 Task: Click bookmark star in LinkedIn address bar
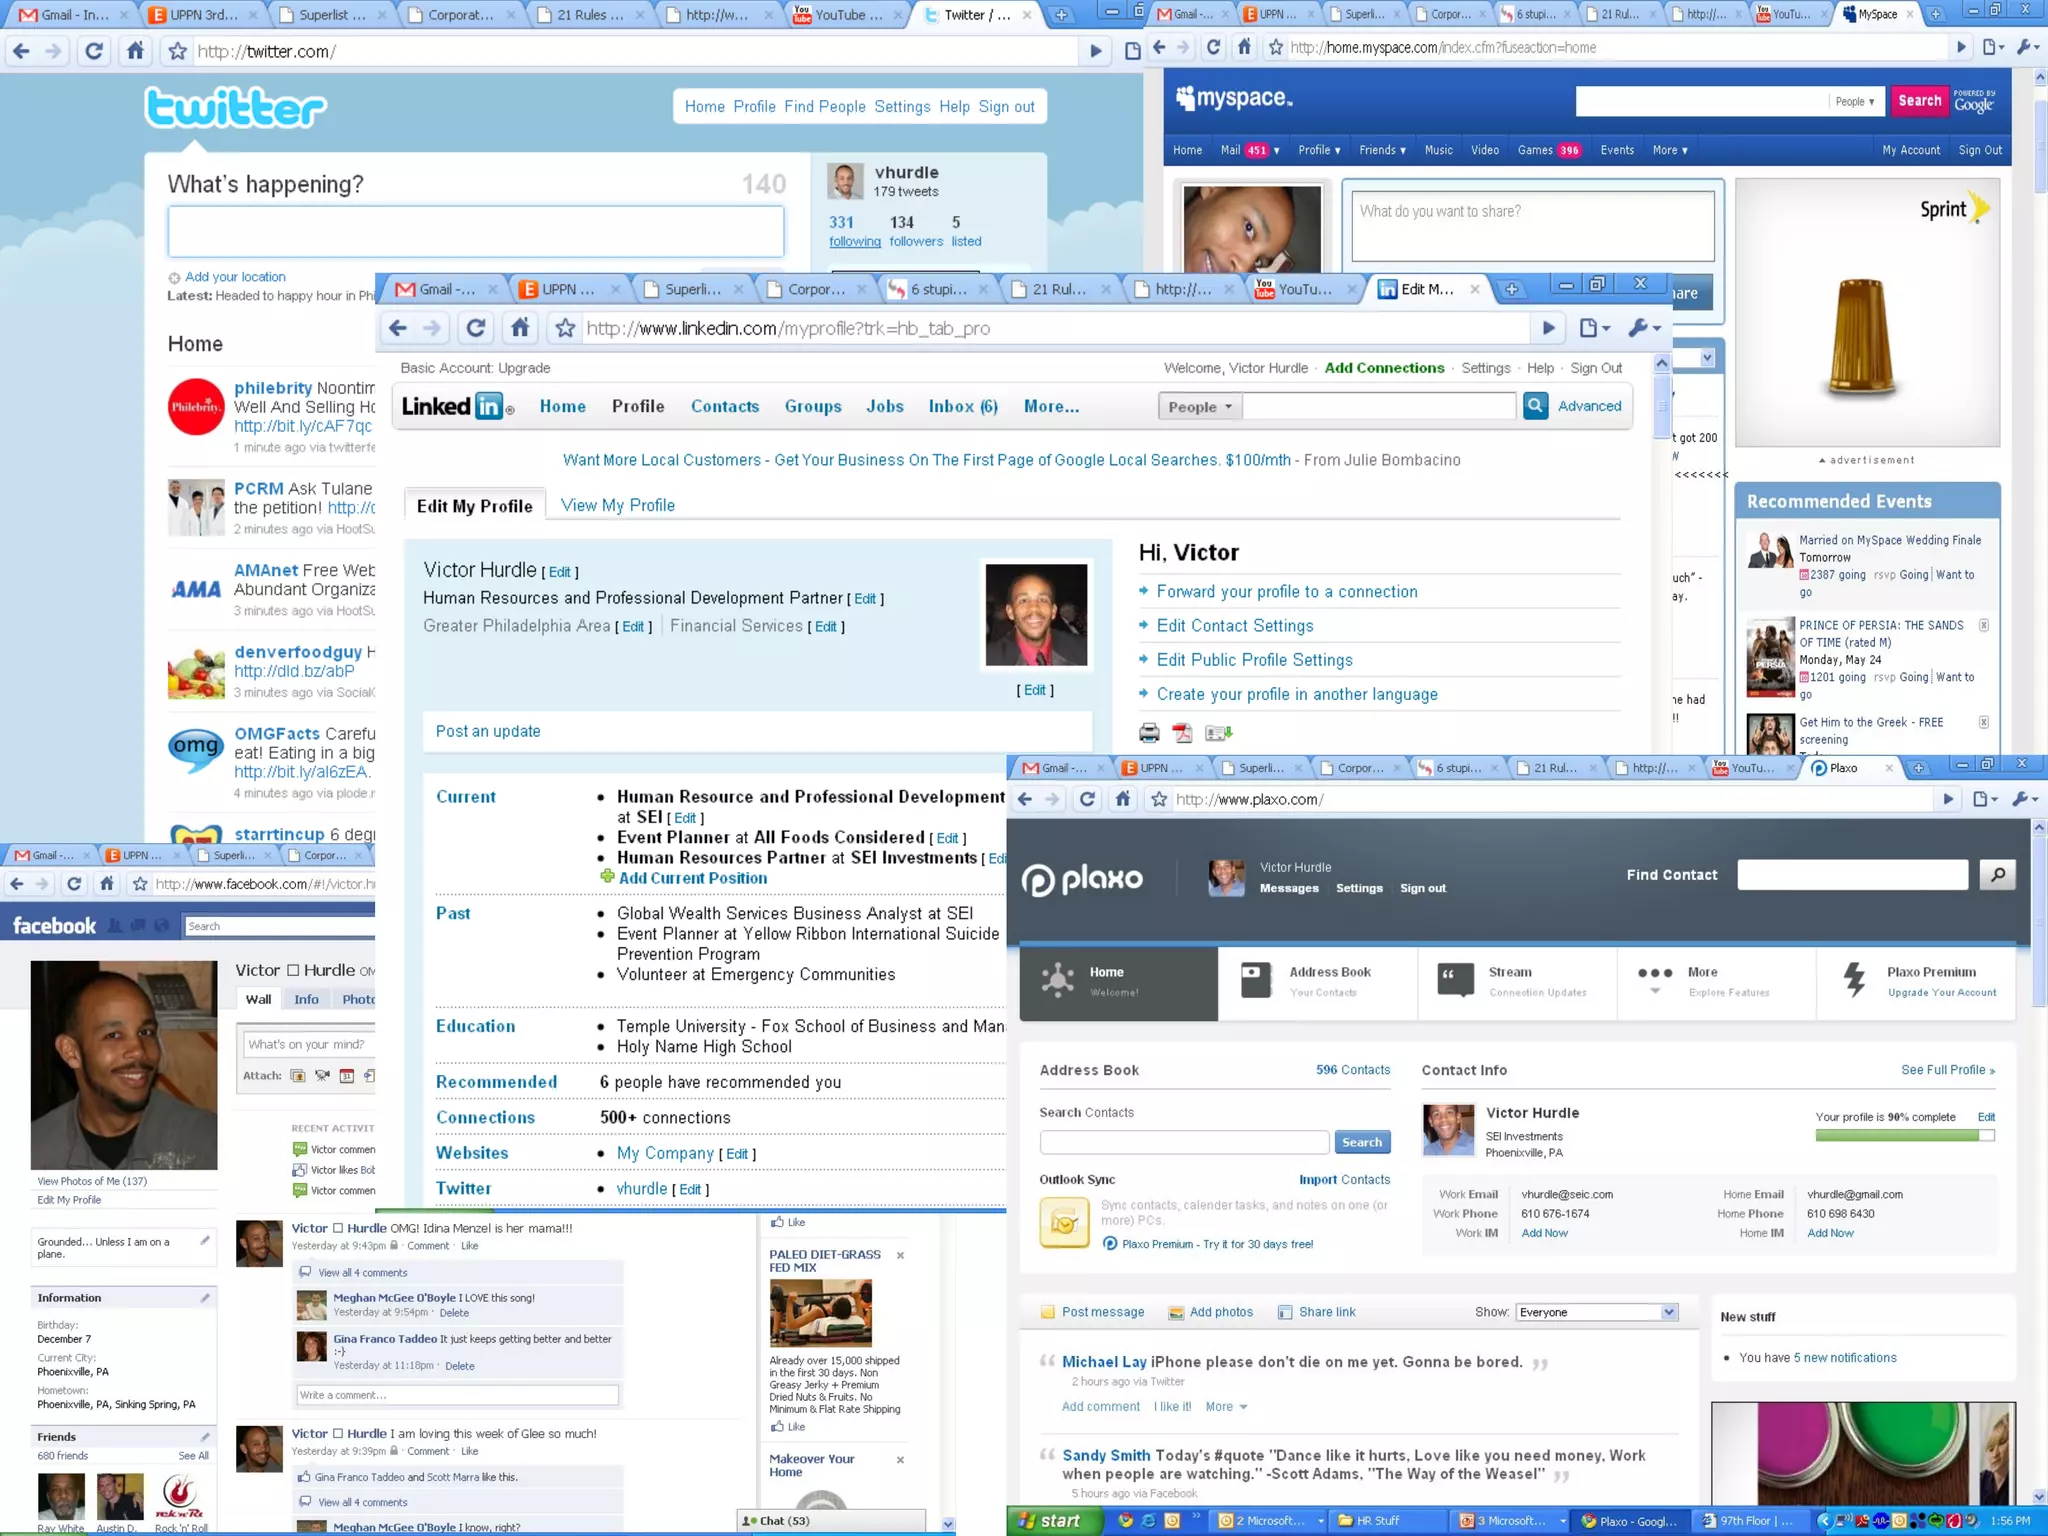[x=565, y=328]
